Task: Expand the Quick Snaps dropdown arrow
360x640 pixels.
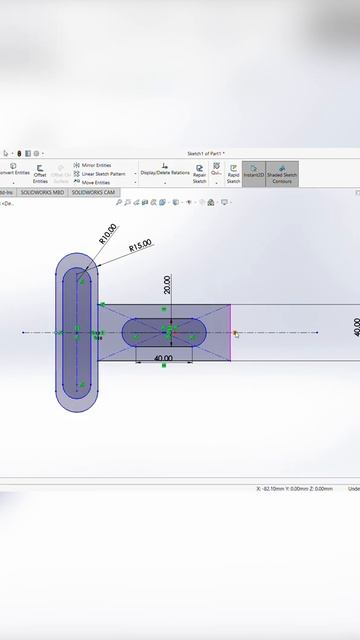Action: [216, 183]
